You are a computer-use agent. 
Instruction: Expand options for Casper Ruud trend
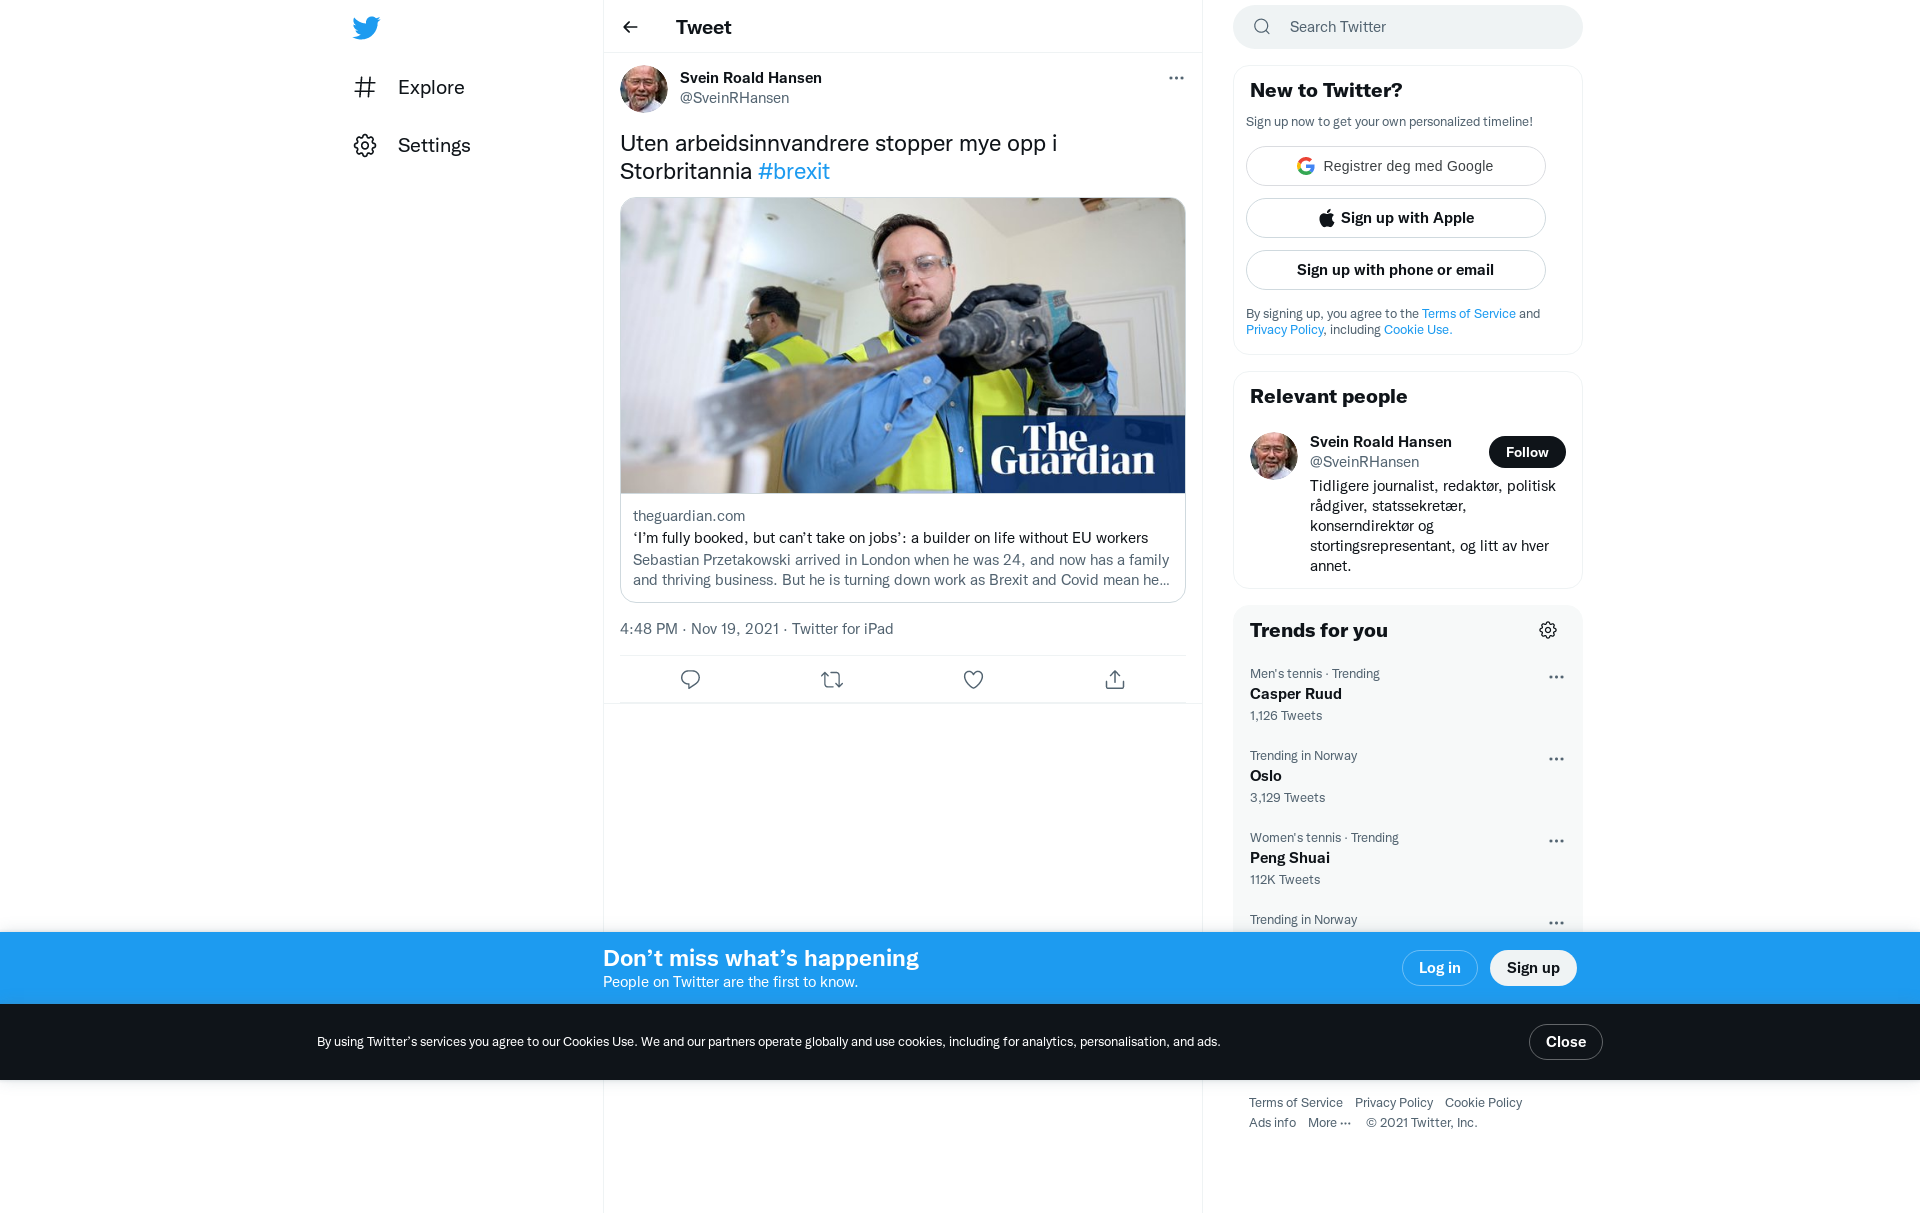[1556, 677]
